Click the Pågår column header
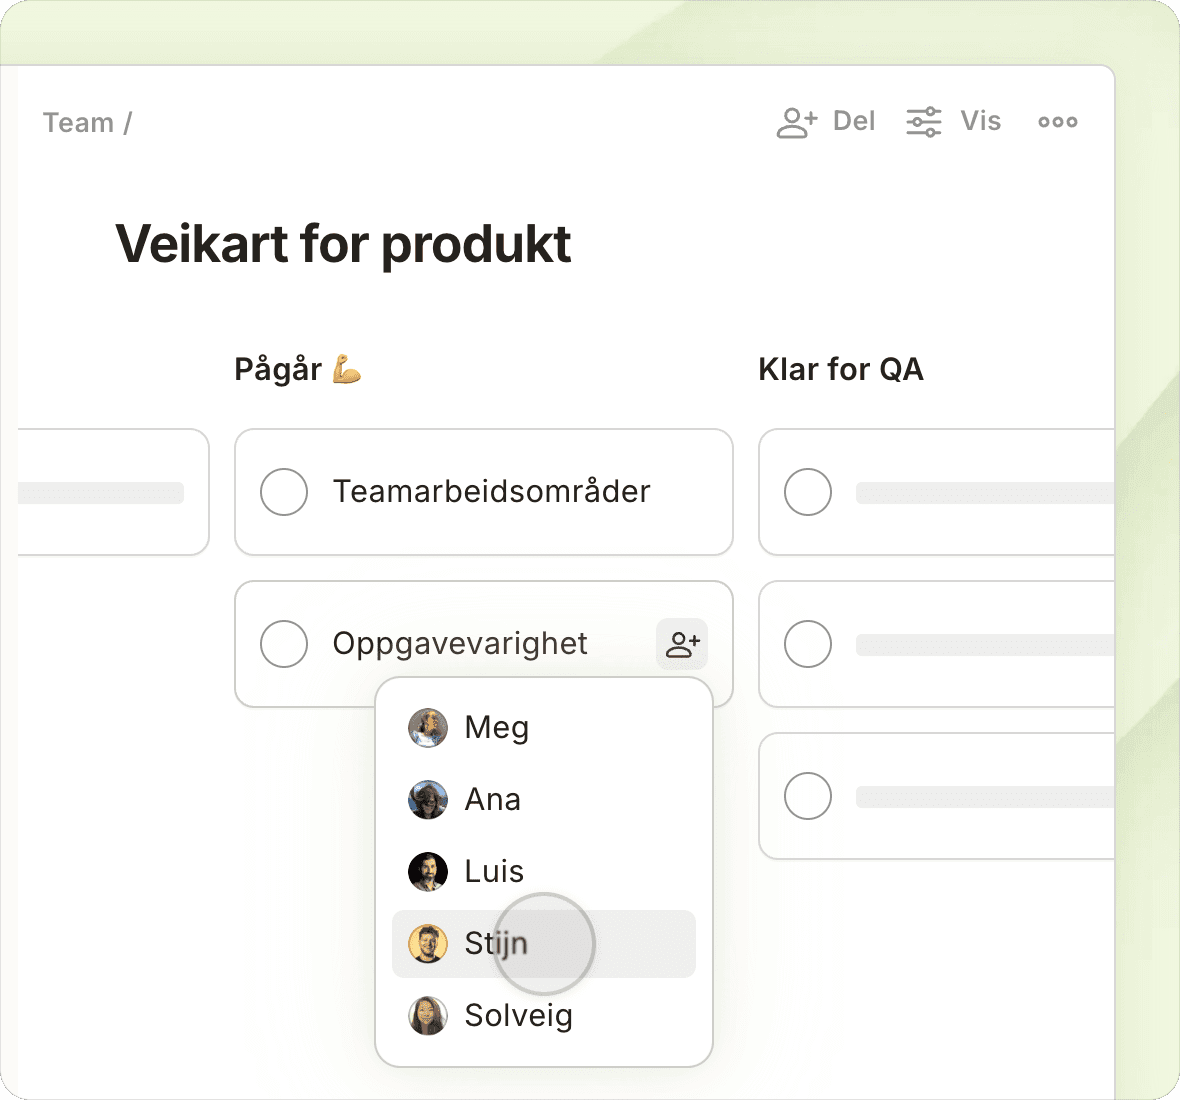Screen dimensions: 1180x1100 pyautogui.click(x=278, y=370)
